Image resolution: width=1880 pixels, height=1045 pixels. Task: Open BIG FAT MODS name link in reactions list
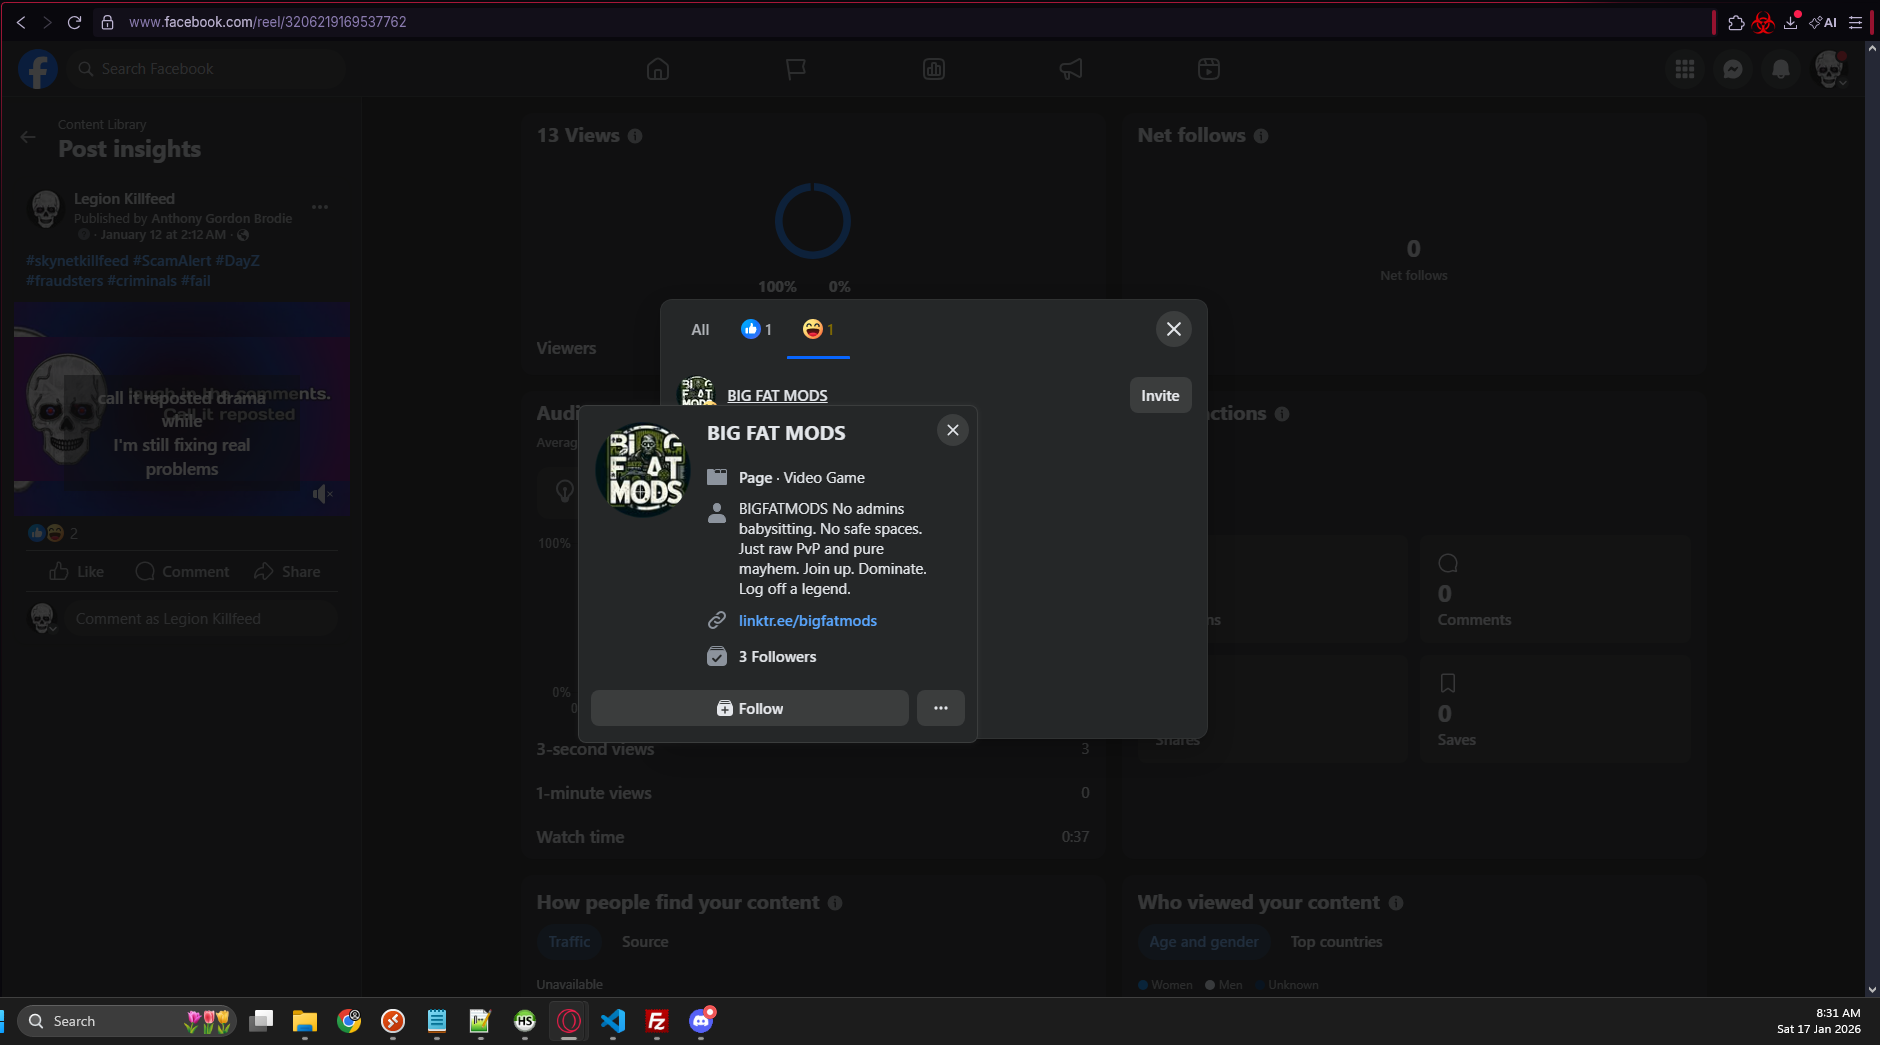(x=777, y=396)
